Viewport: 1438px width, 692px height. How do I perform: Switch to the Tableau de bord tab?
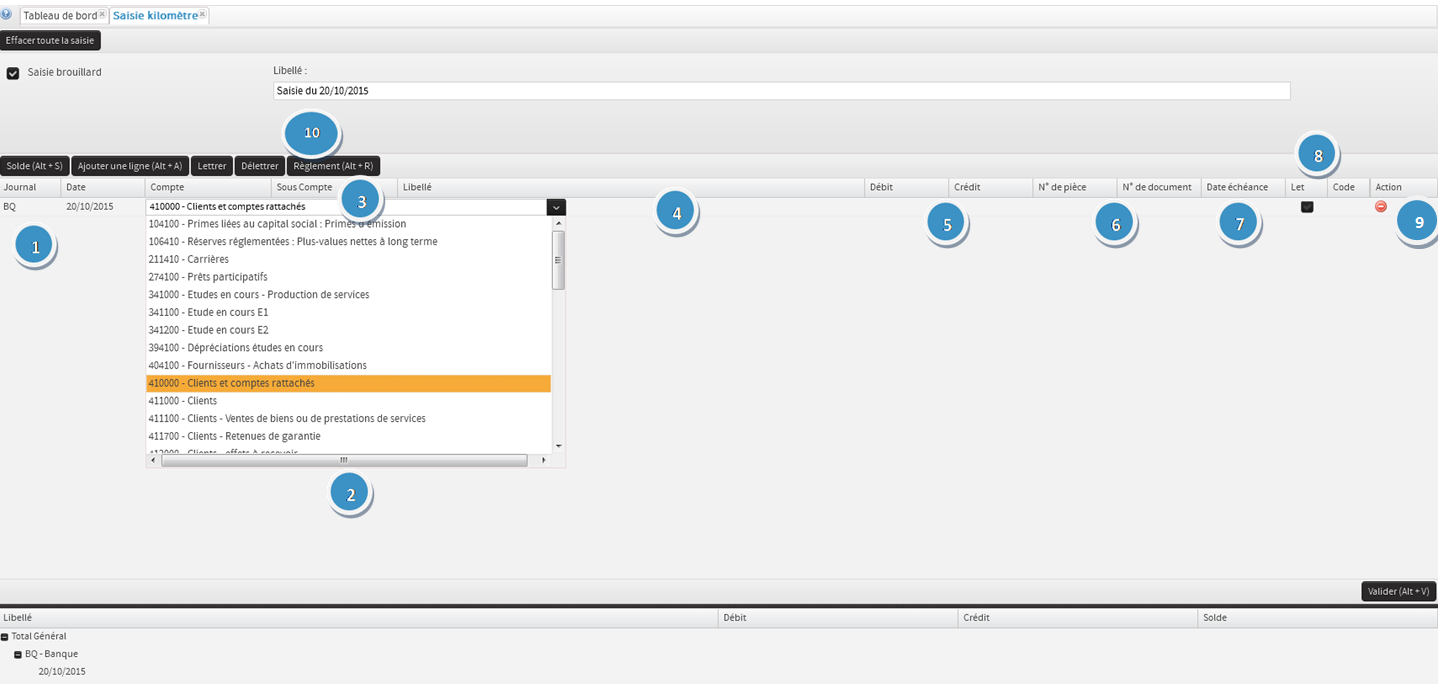(x=59, y=16)
